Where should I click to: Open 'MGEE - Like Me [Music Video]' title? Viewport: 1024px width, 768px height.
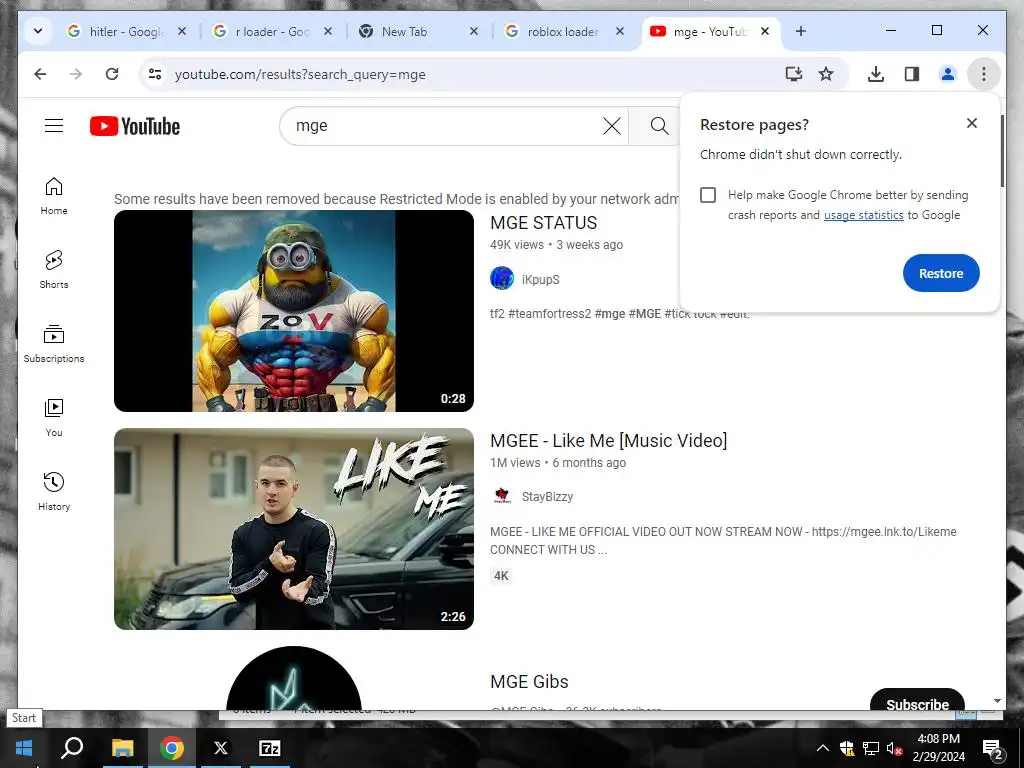pyautogui.click(x=609, y=441)
